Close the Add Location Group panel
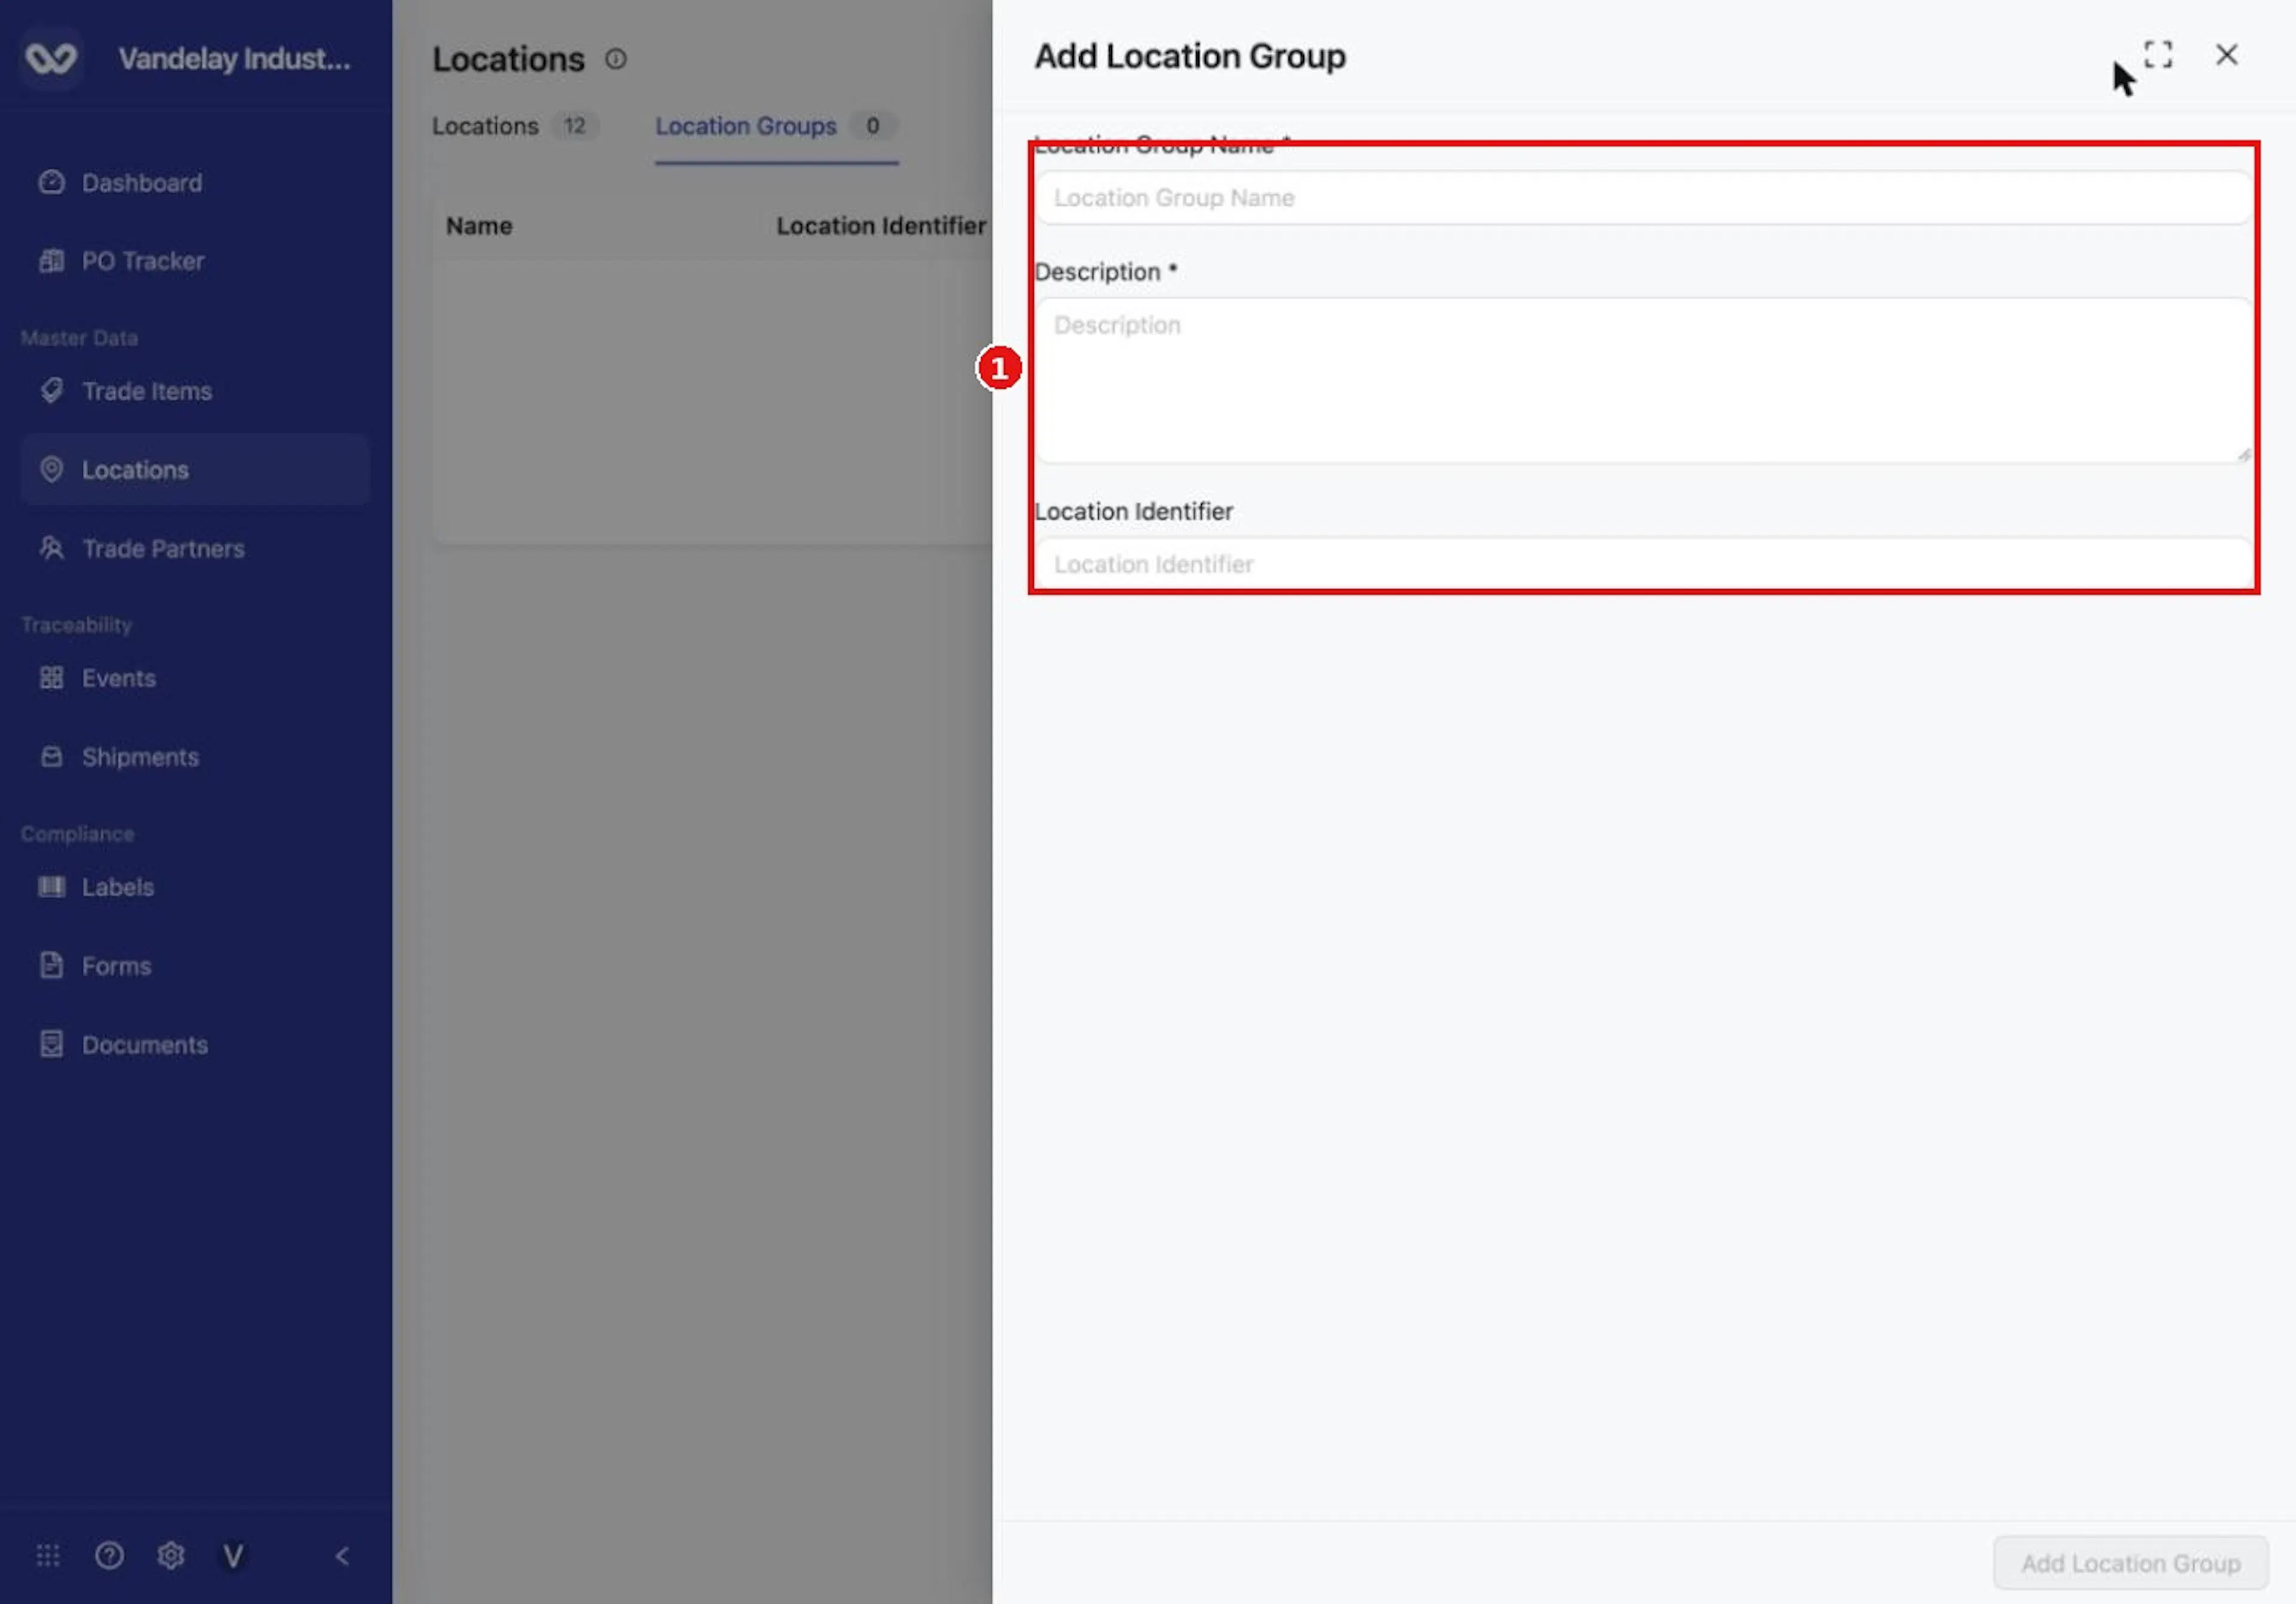Image resolution: width=2296 pixels, height=1604 pixels. 2226,54
